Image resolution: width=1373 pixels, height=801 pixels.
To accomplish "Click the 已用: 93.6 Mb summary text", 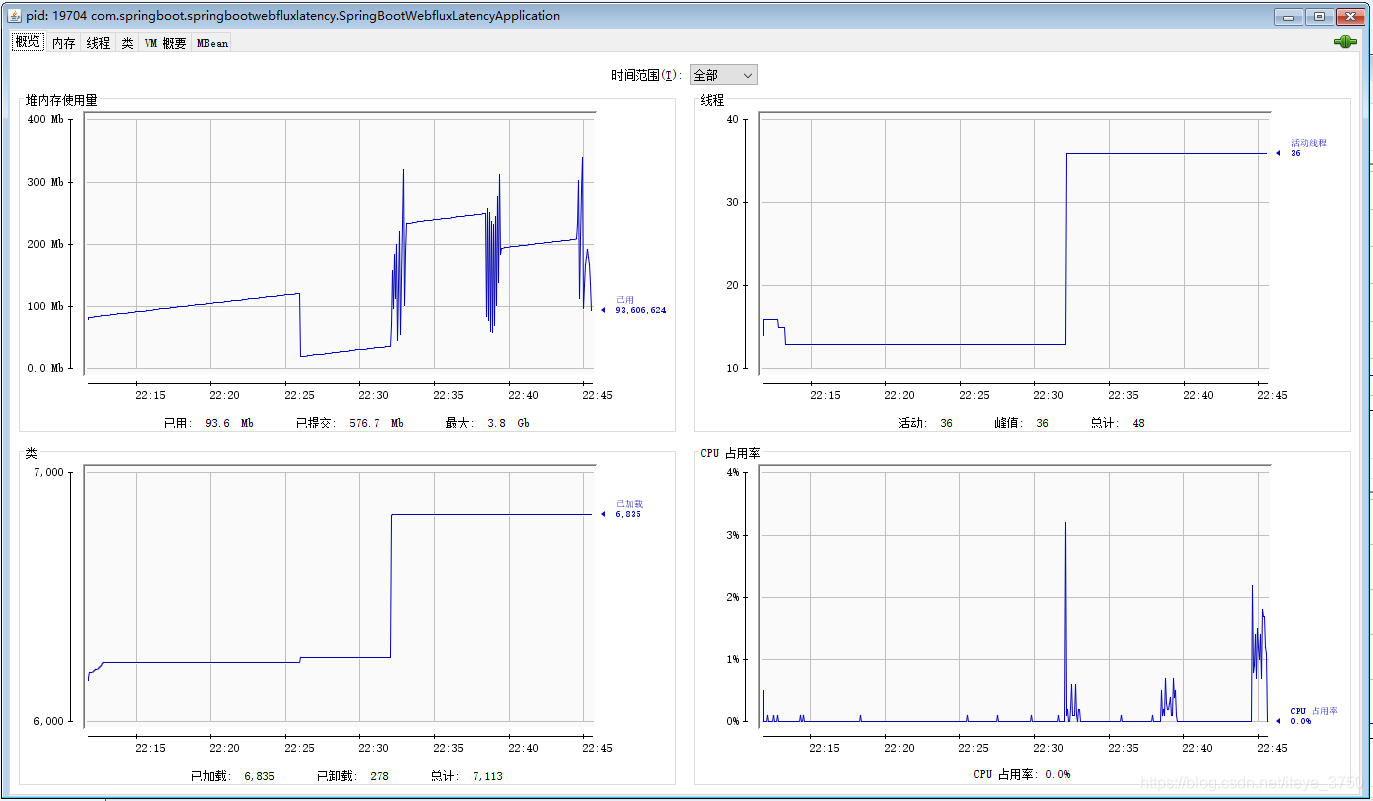I will [x=208, y=423].
